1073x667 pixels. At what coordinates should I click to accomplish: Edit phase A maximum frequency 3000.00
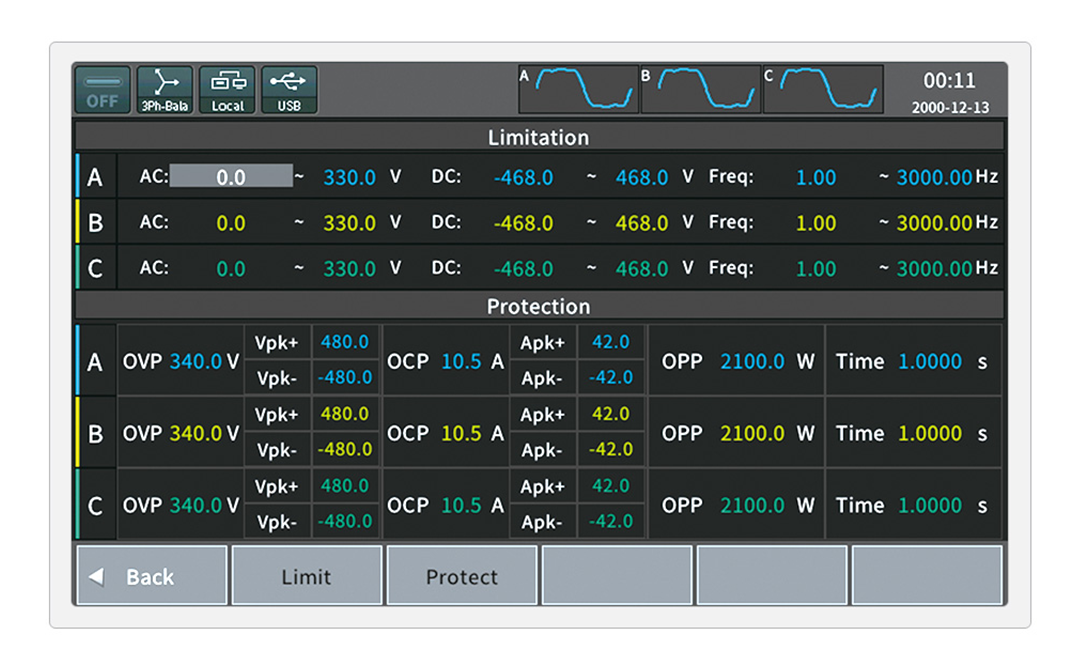(x=934, y=177)
